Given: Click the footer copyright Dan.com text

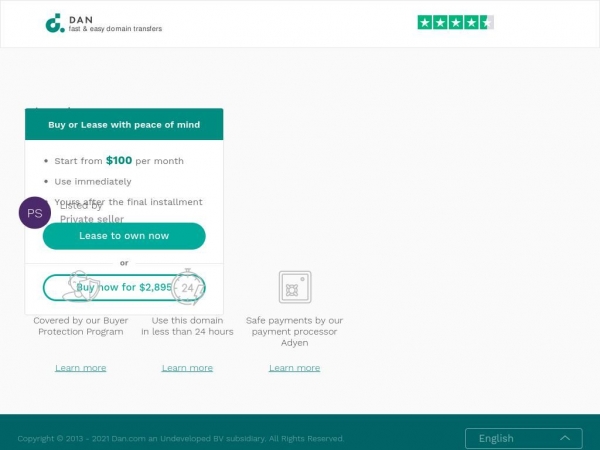Looking at the screenshot, I should pyautogui.click(x=181, y=439).
